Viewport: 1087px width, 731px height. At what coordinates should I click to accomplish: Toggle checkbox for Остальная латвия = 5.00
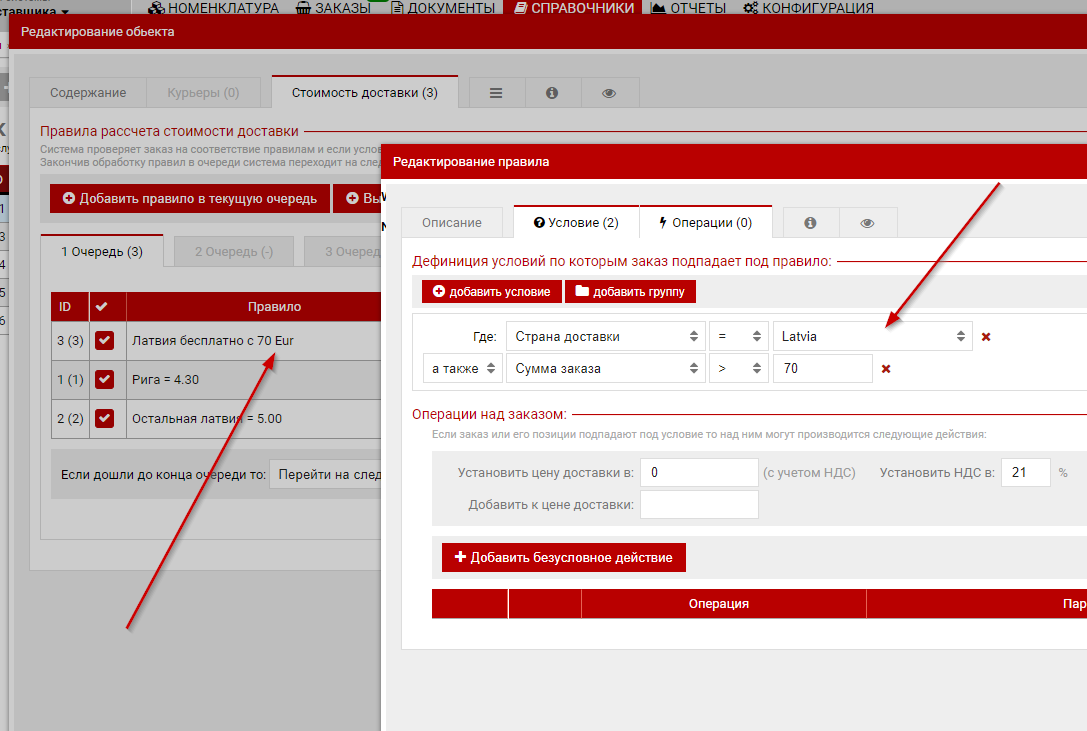pos(104,419)
